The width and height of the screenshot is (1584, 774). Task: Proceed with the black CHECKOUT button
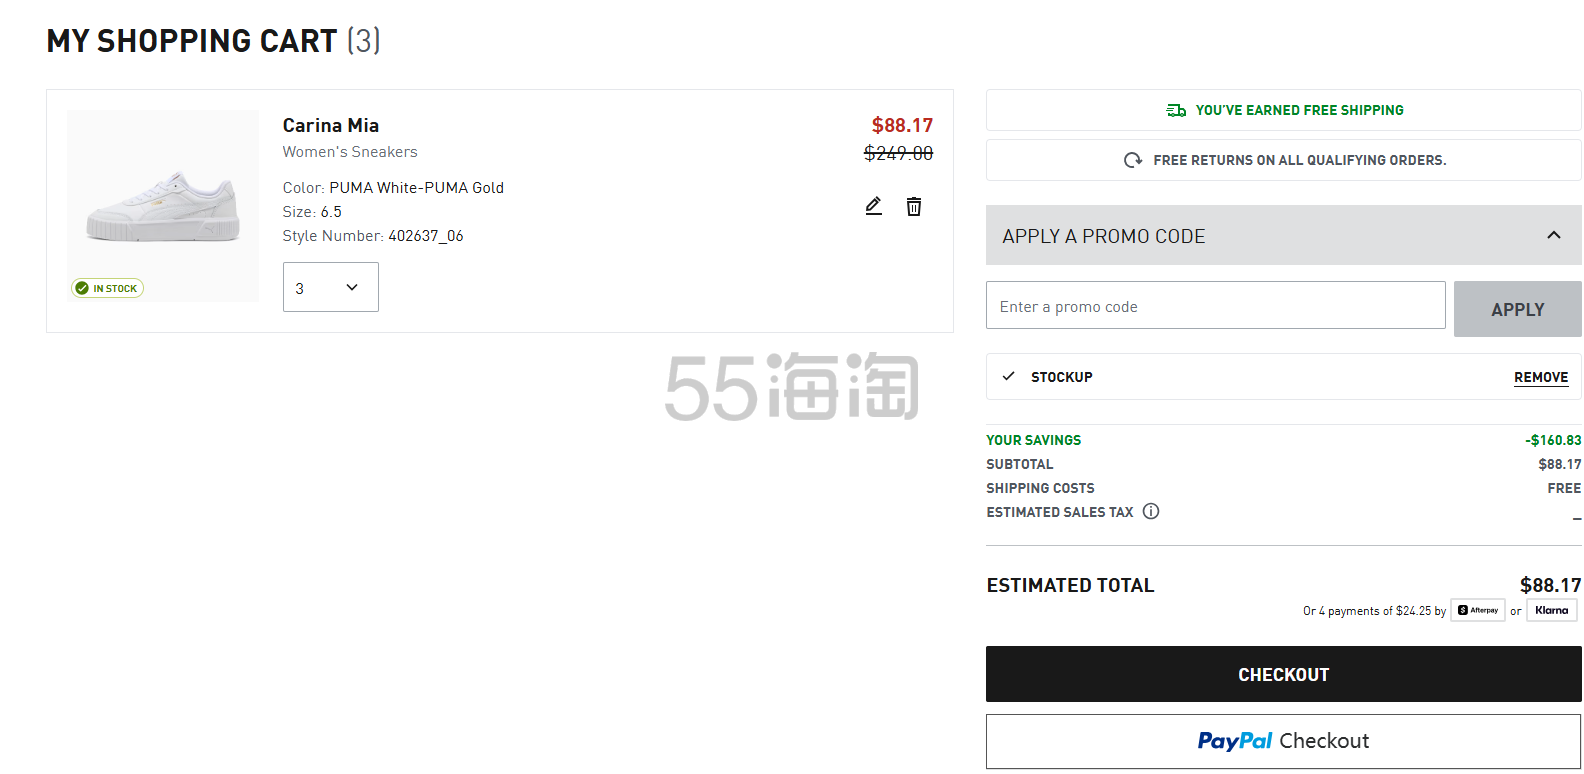coord(1283,674)
